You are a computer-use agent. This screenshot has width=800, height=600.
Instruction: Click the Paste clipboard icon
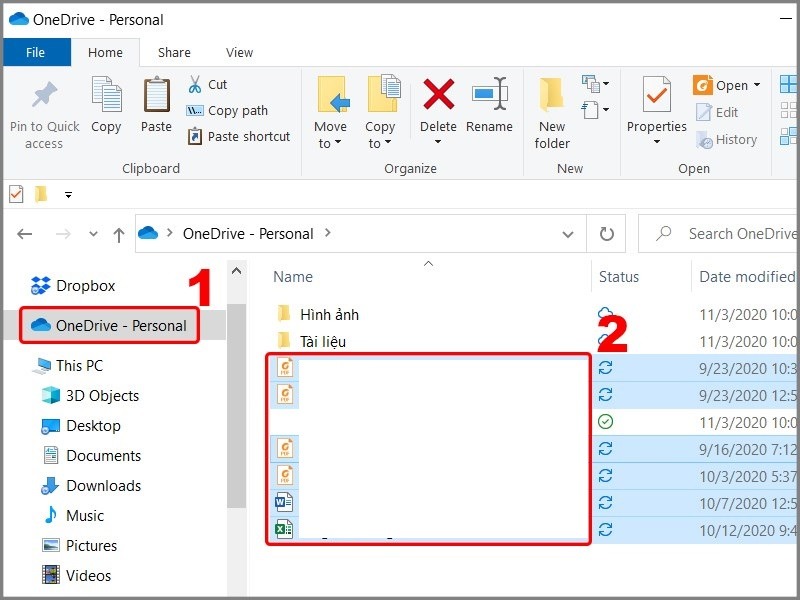[156, 94]
